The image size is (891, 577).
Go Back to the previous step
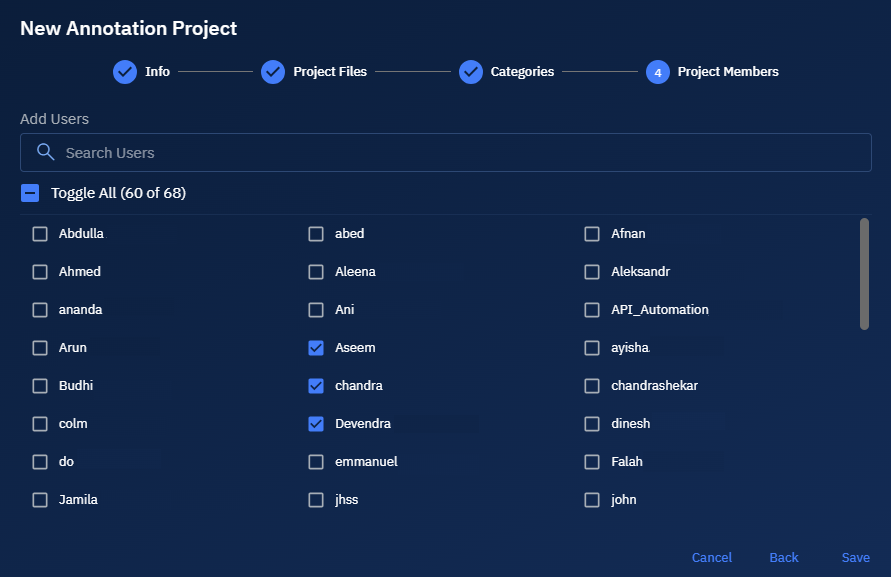point(783,558)
